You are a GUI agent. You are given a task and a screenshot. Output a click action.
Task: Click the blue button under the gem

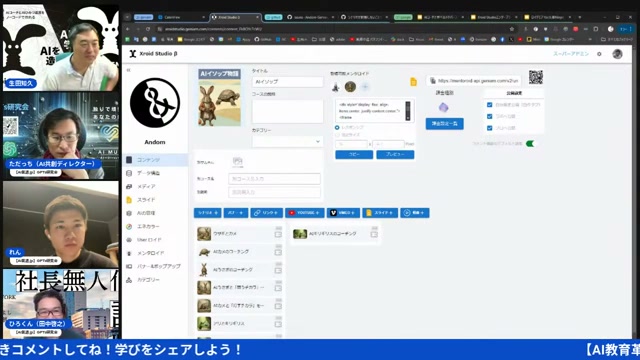[x=444, y=123]
